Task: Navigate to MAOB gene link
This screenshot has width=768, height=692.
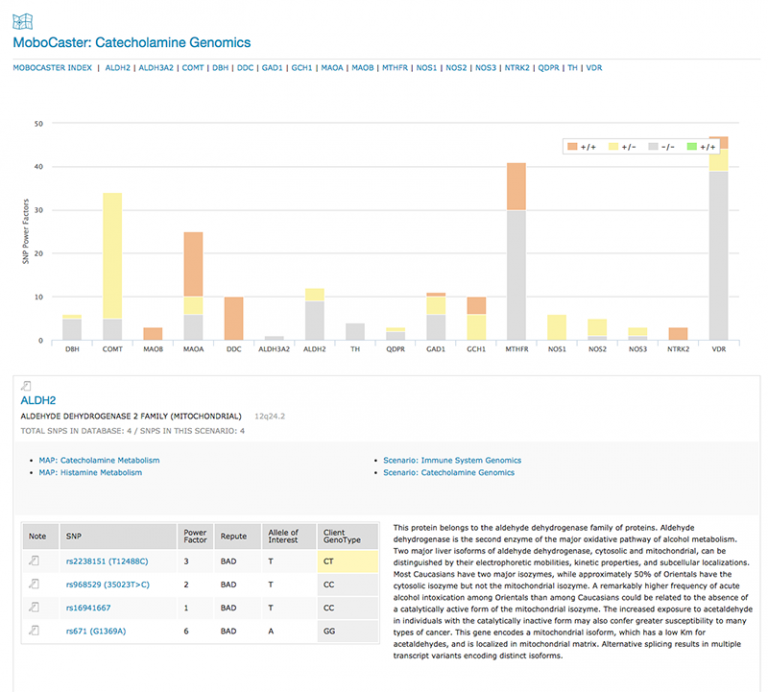Action: coord(362,68)
